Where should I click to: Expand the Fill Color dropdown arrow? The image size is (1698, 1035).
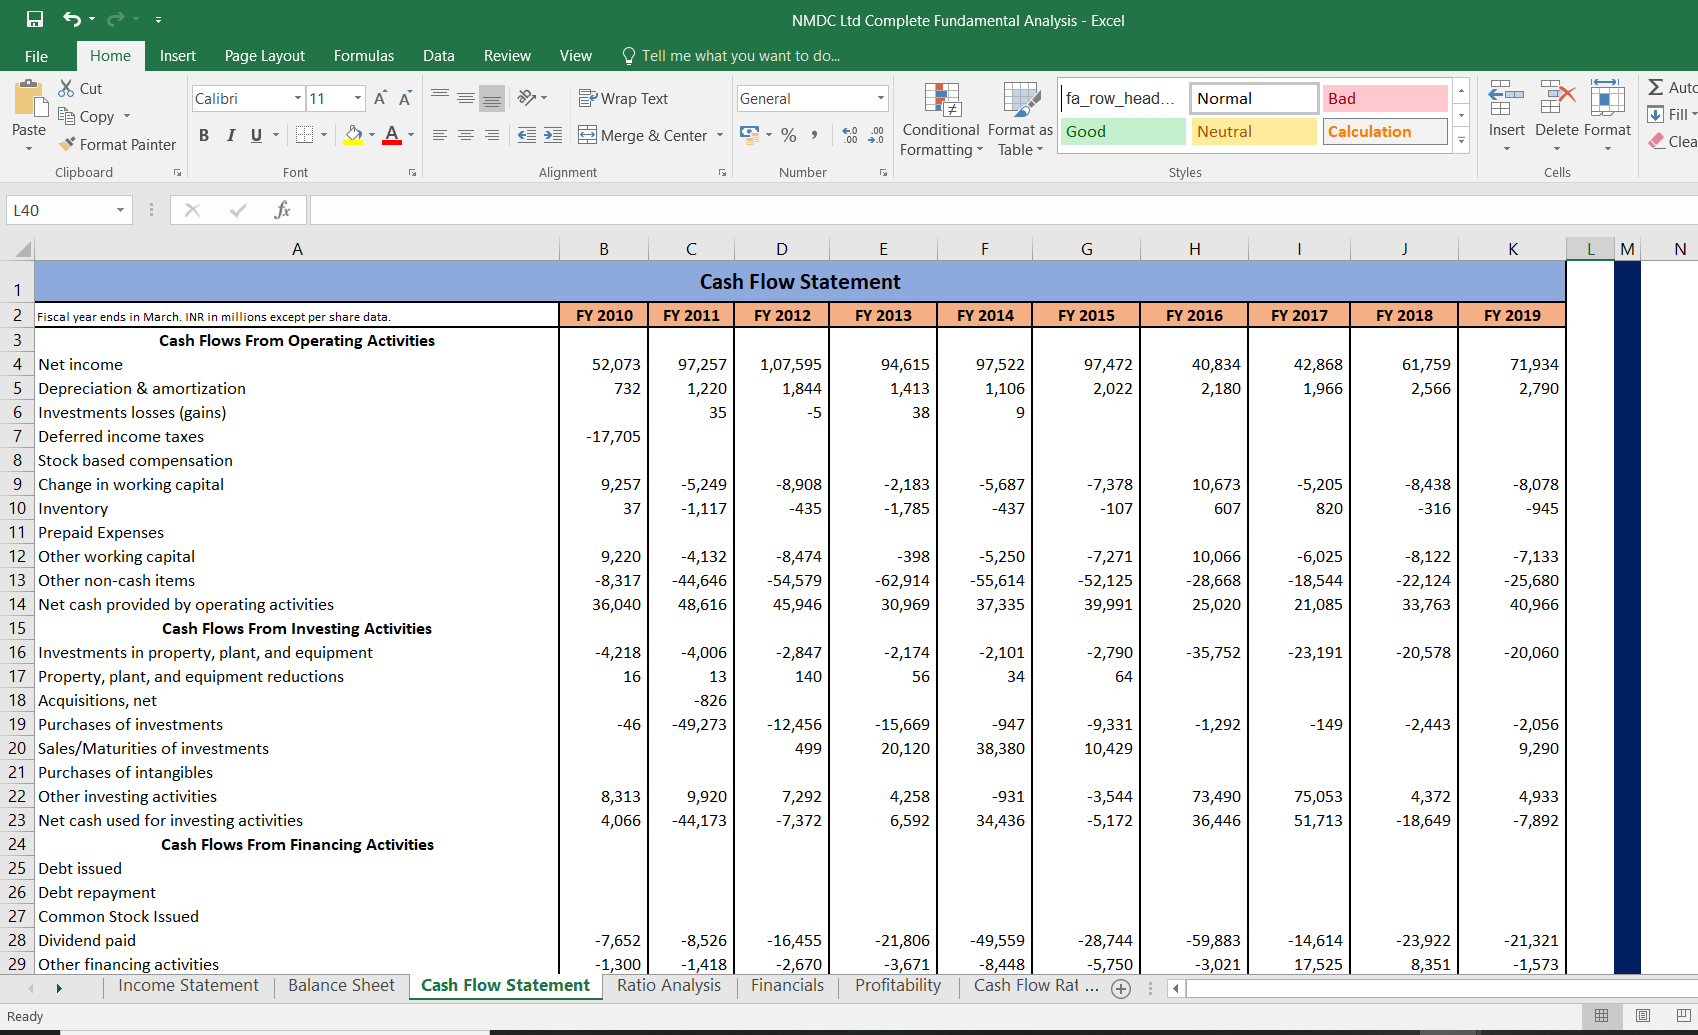tap(372, 135)
